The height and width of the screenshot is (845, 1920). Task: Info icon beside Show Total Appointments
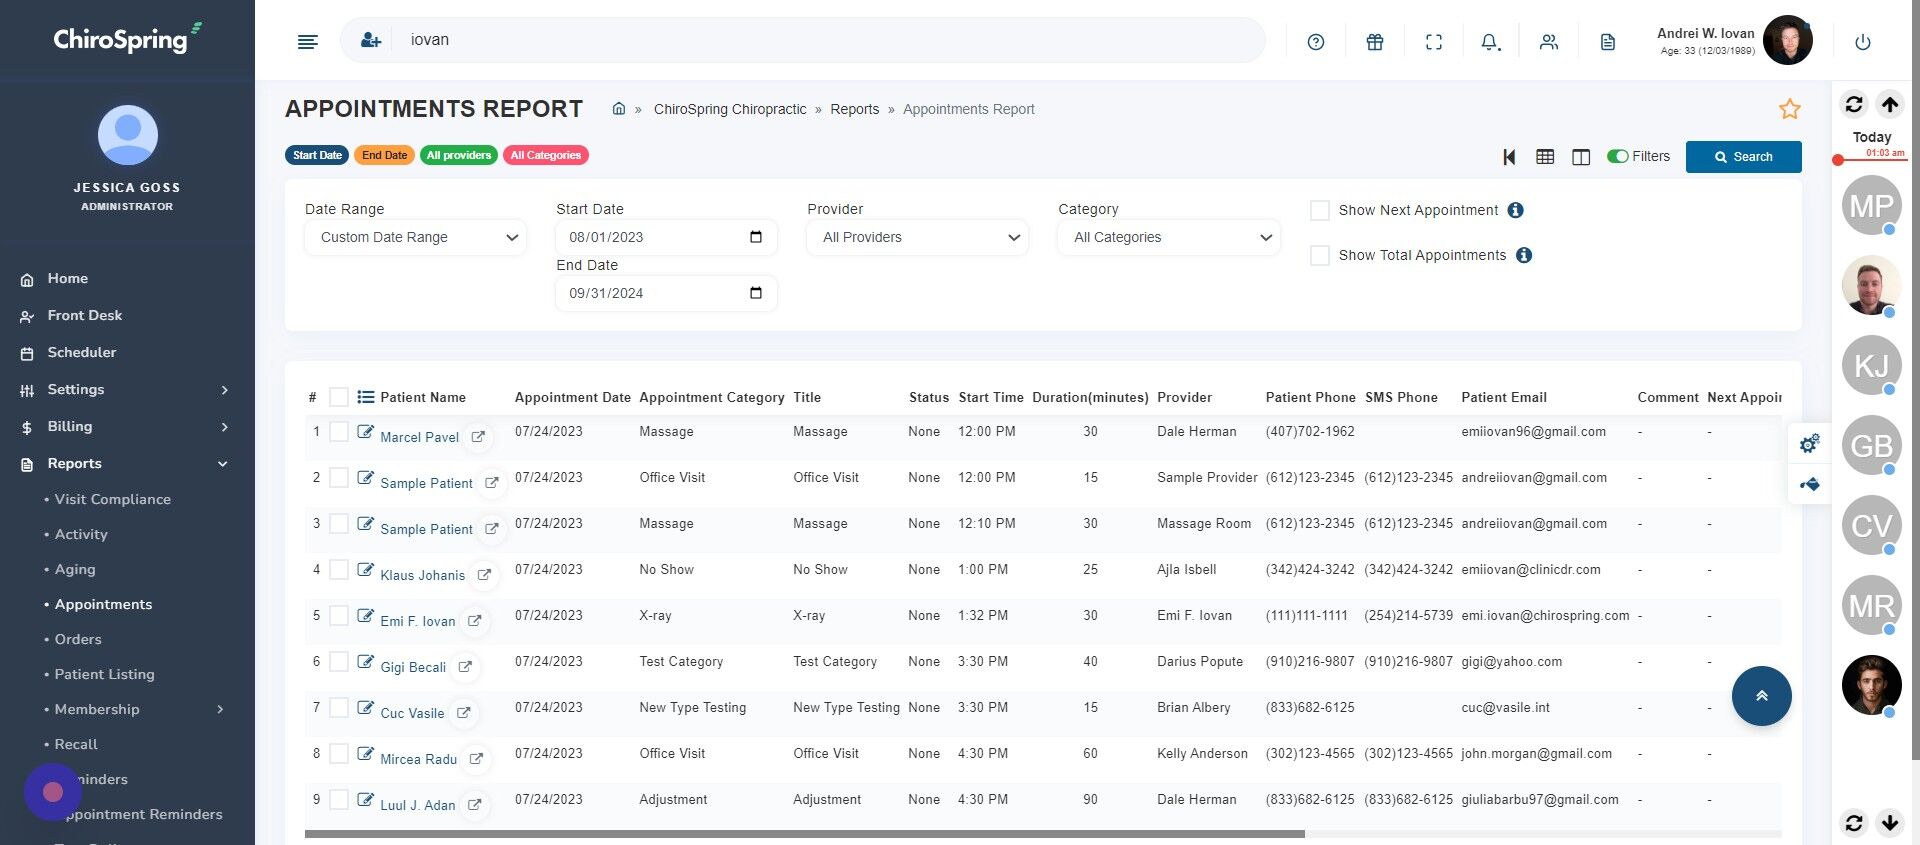tap(1524, 255)
